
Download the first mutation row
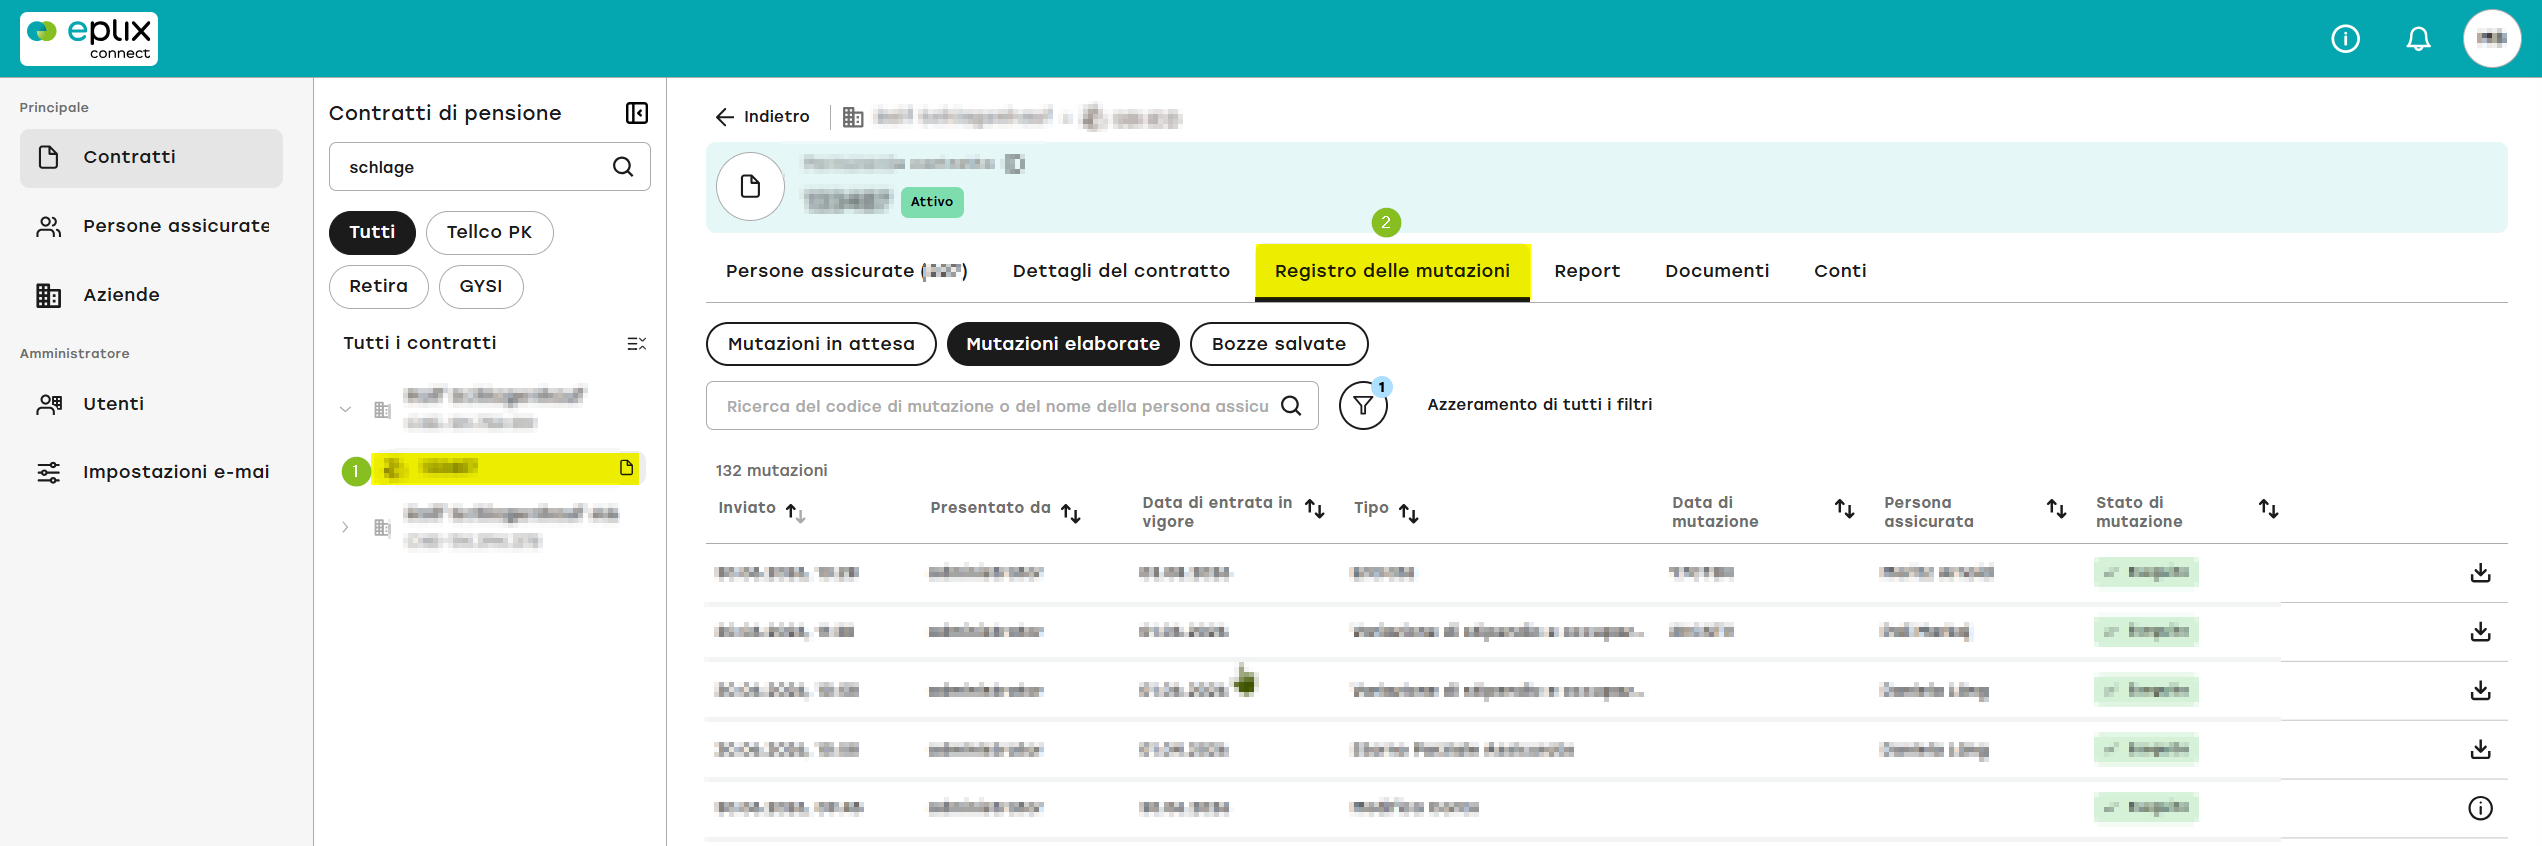pyautogui.click(x=2480, y=573)
